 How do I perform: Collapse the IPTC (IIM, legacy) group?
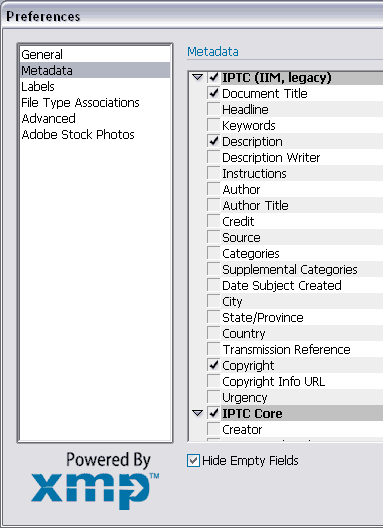[x=197, y=78]
